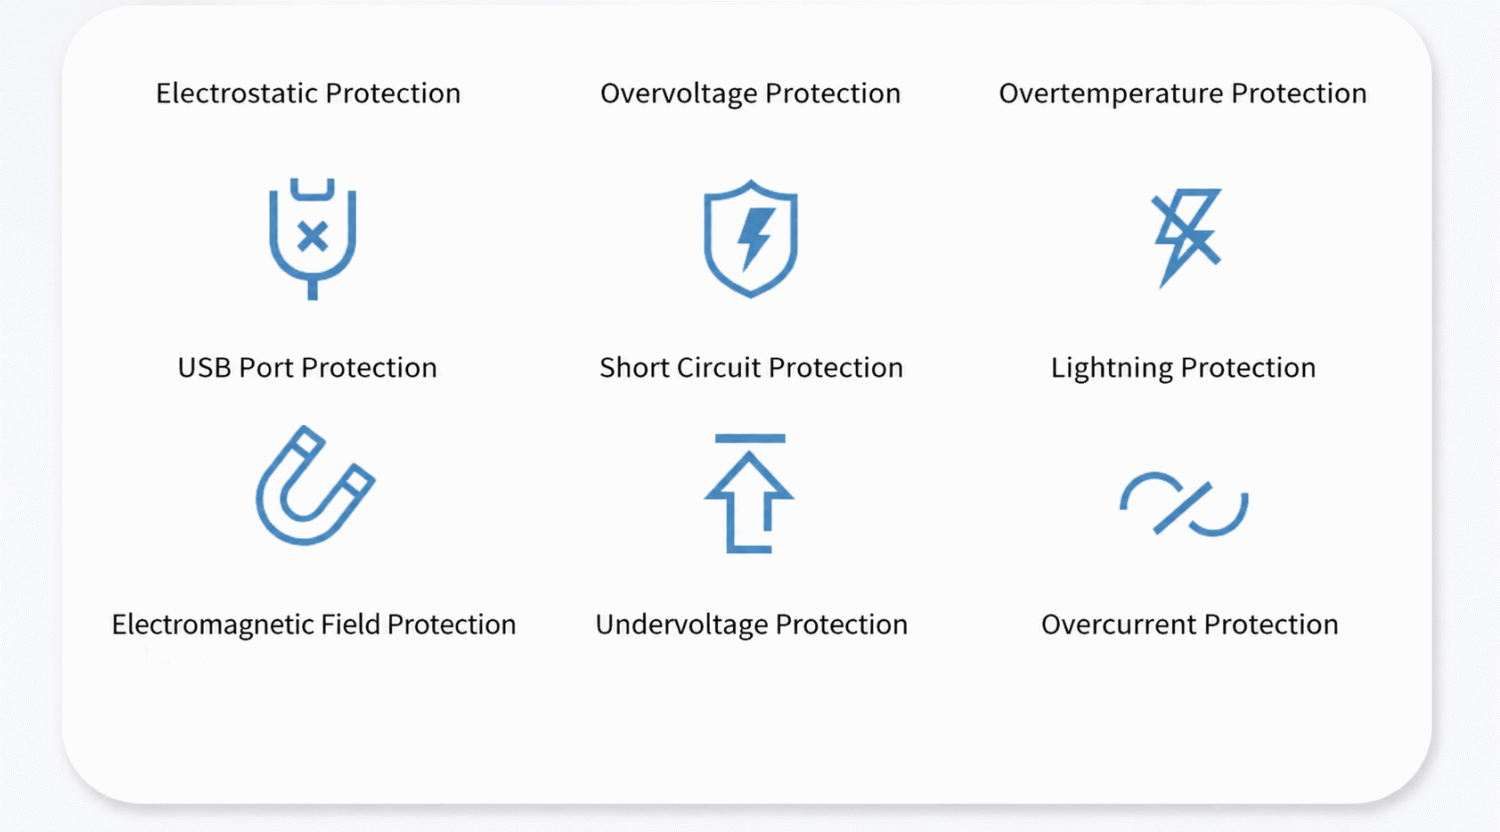The image size is (1500, 832).
Task: Click the Overtemperature Protection heading
Action: (1182, 93)
